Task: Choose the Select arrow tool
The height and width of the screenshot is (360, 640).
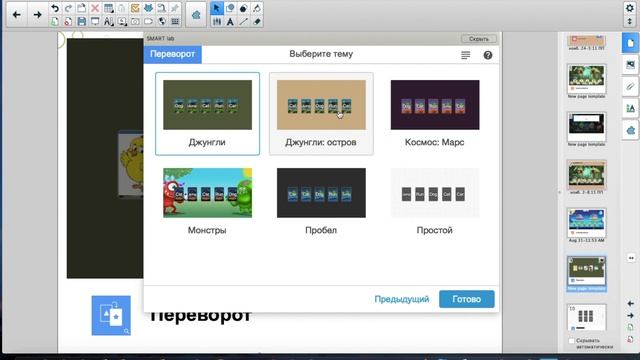Action: click(217, 8)
